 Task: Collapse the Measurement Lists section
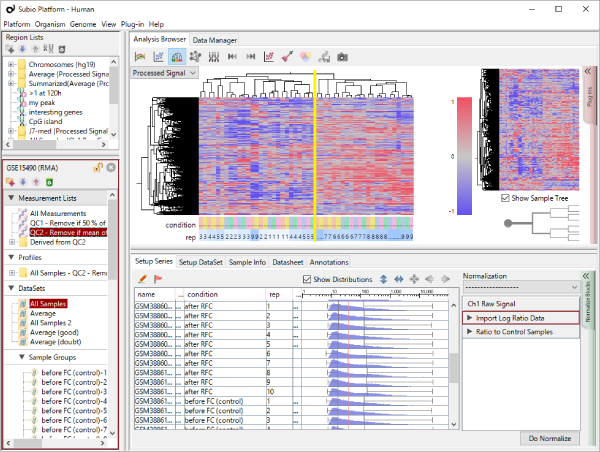click(x=10, y=198)
